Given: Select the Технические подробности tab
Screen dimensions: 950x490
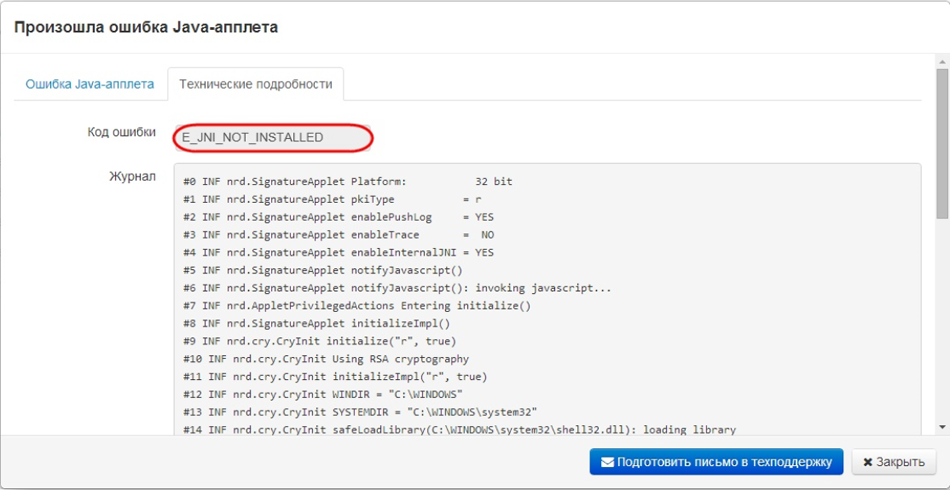Looking at the screenshot, I should [x=255, y=84].
